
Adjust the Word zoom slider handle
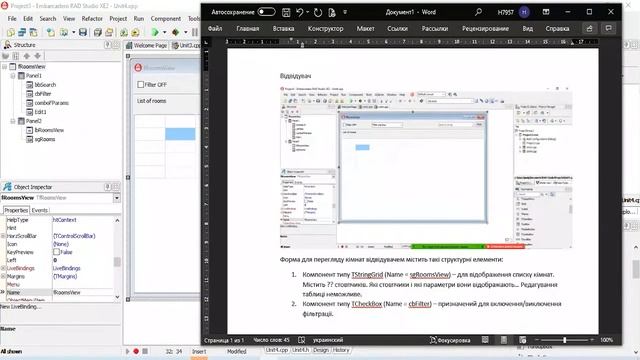tap(565, 340)
